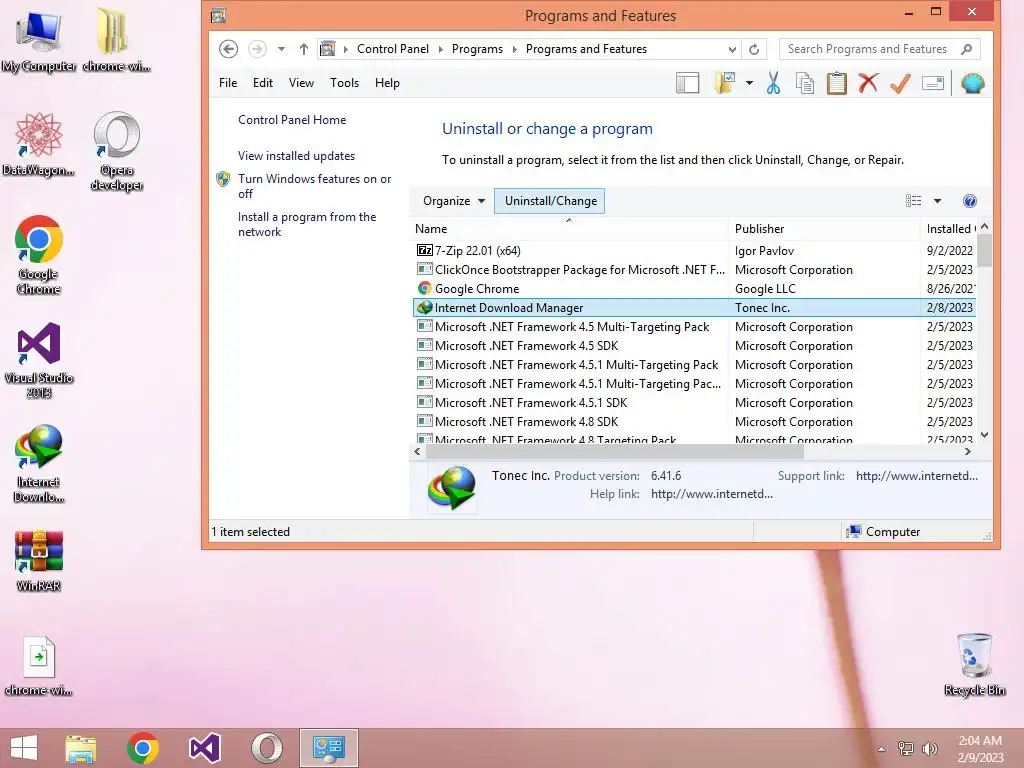
Task: Click the folder options toolbar icon
Action: 725,84
